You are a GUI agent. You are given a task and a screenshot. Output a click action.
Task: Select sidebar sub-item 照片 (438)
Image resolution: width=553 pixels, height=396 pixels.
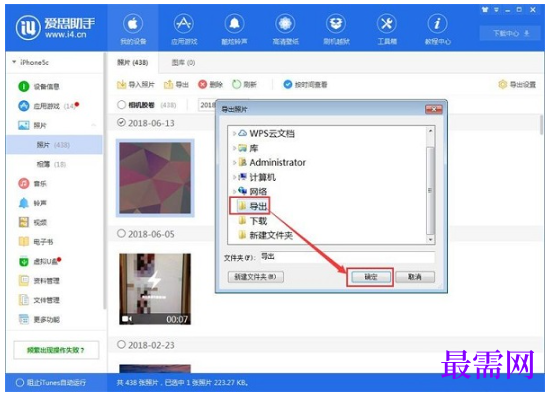coord(54,145)
